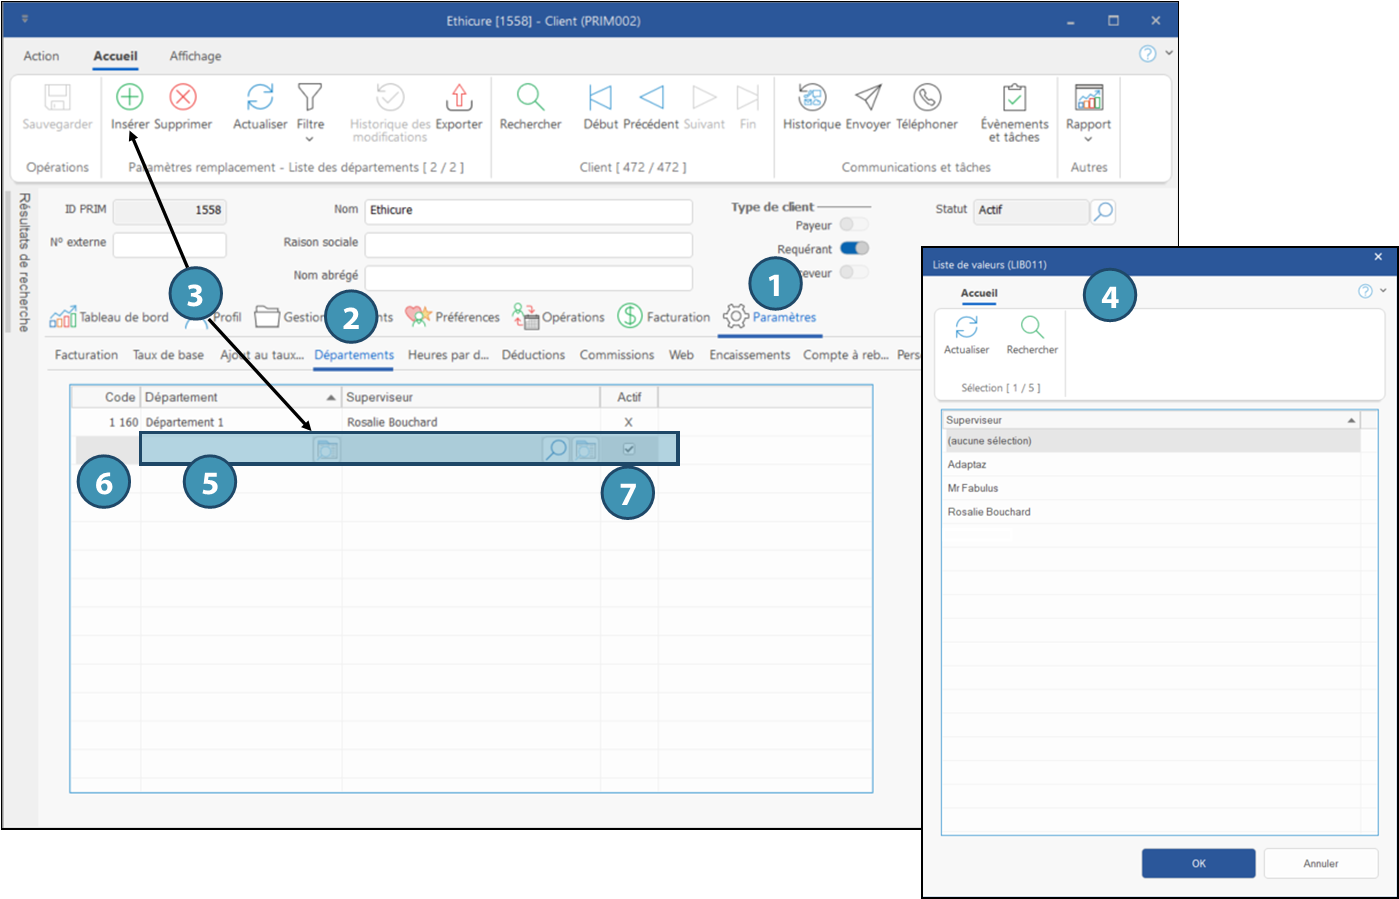Screen dimensions: 1399x899
Task: Go to first record with Début
Action: point(600,97)
